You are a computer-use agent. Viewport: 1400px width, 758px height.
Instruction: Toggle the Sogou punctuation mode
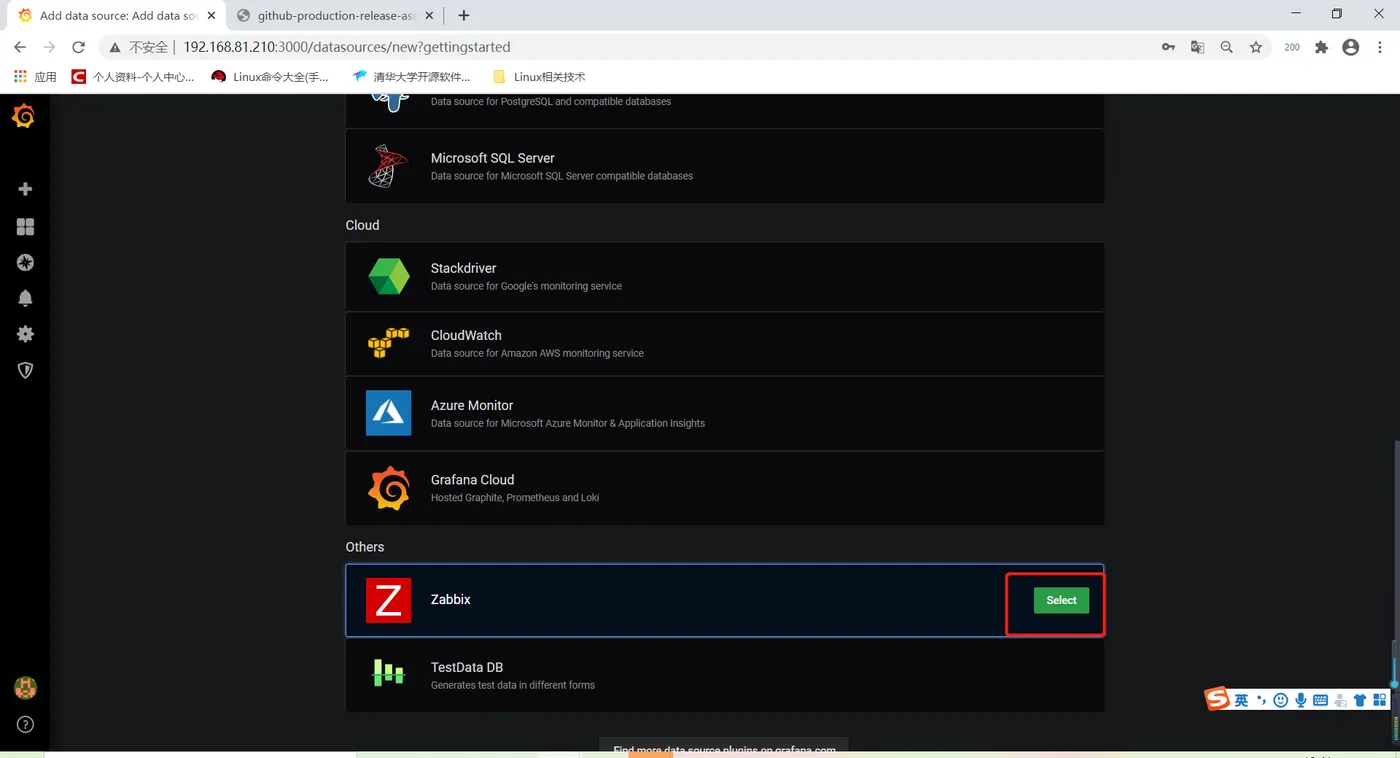click(1261, 699)
